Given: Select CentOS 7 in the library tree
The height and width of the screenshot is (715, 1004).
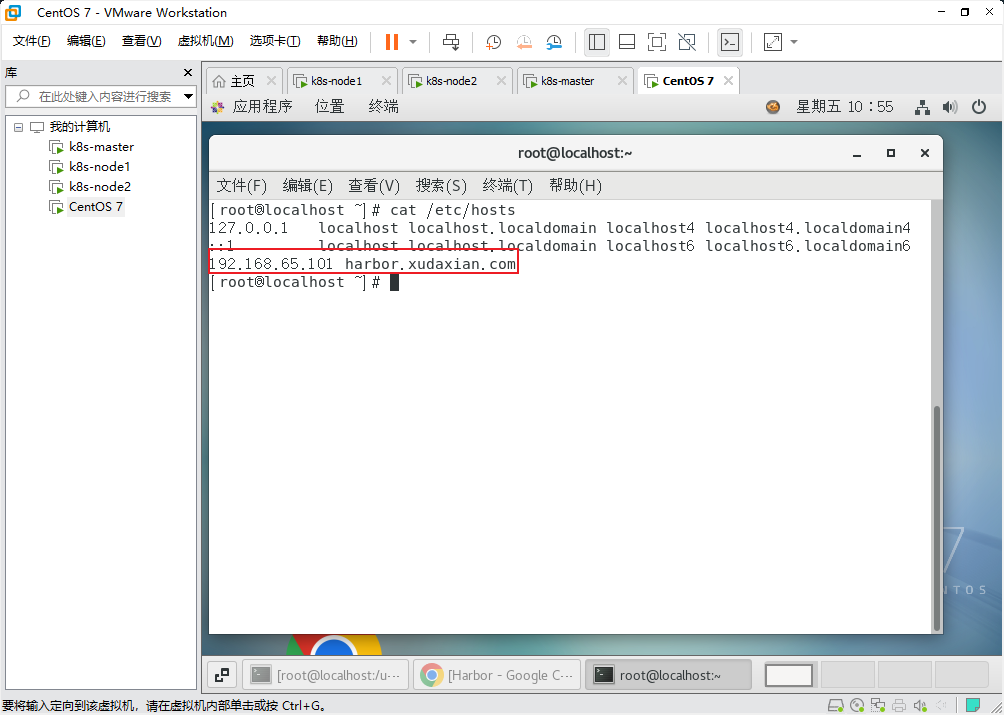Looking at the screenshot, I should 95,206.
